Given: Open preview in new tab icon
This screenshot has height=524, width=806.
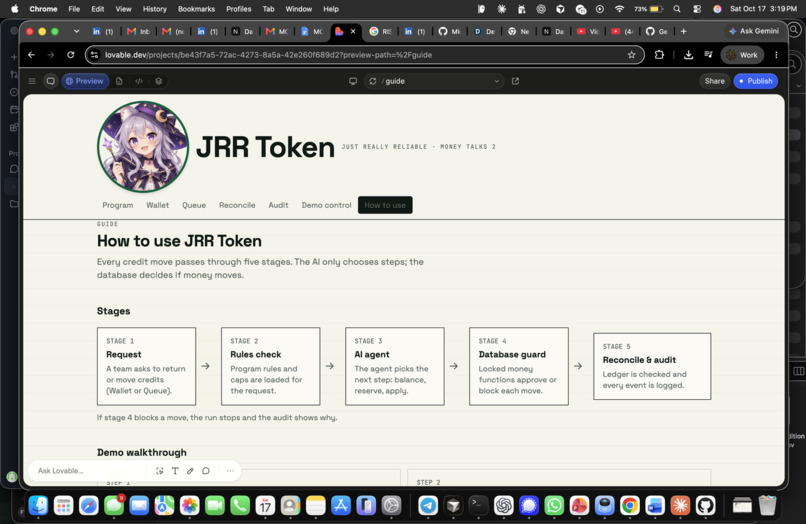Looking at the screenshot, I should [515, 81].
